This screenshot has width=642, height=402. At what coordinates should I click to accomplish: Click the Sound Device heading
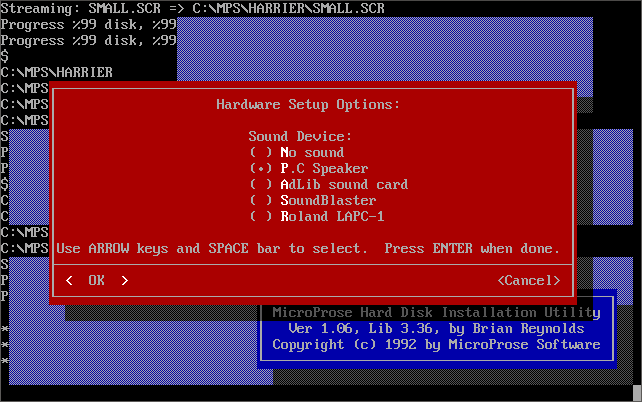click(x=300, y=136)
